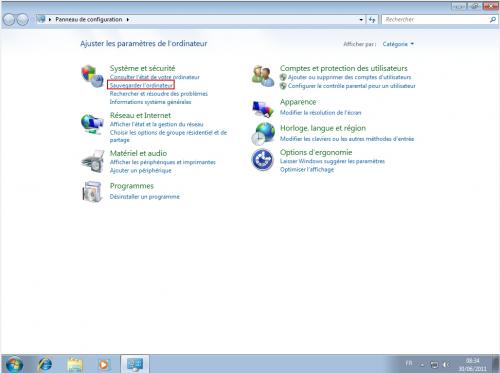Open the Système et sécurité heading
Viewport: 500px width, 373px height.
point(142,68)
